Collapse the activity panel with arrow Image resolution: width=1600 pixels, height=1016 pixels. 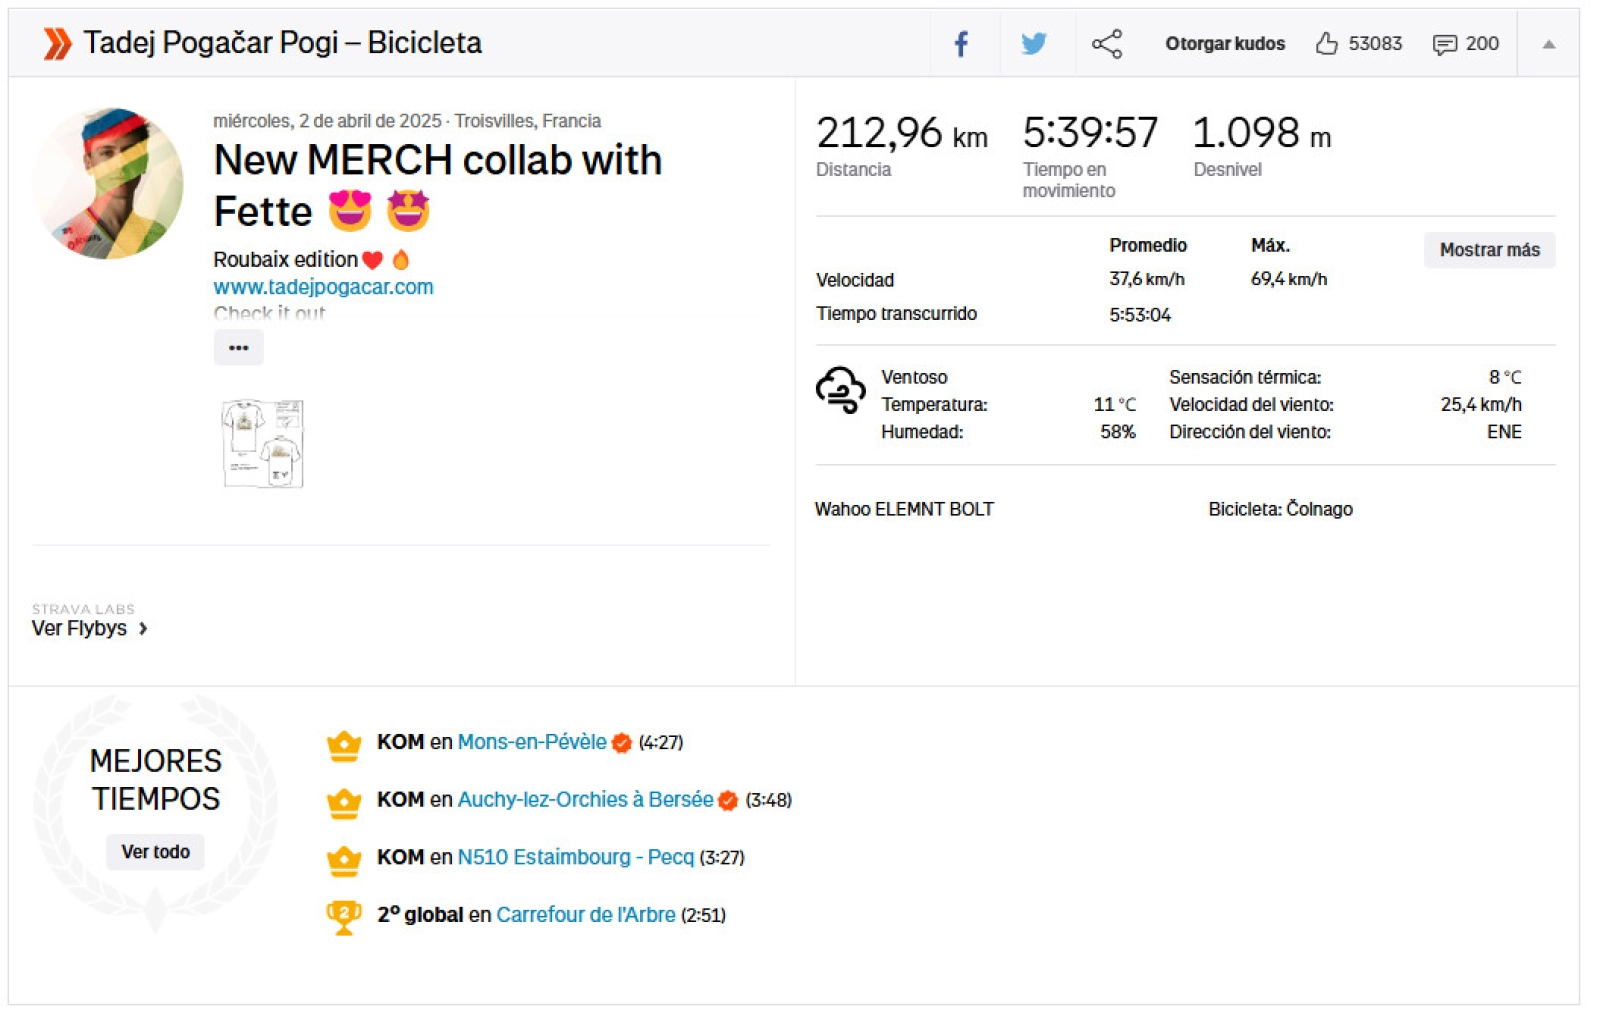(1548, 44)
